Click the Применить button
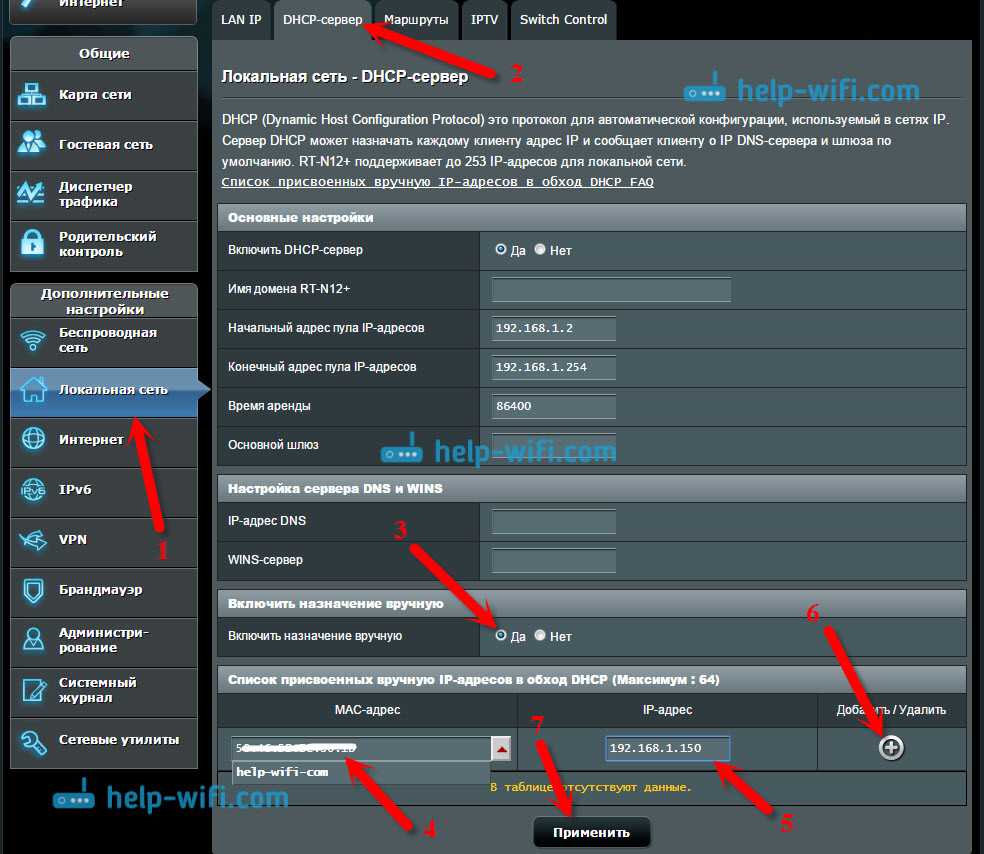Image resolution: width=984 pixels, height=854 pixels. pos(591,832)
